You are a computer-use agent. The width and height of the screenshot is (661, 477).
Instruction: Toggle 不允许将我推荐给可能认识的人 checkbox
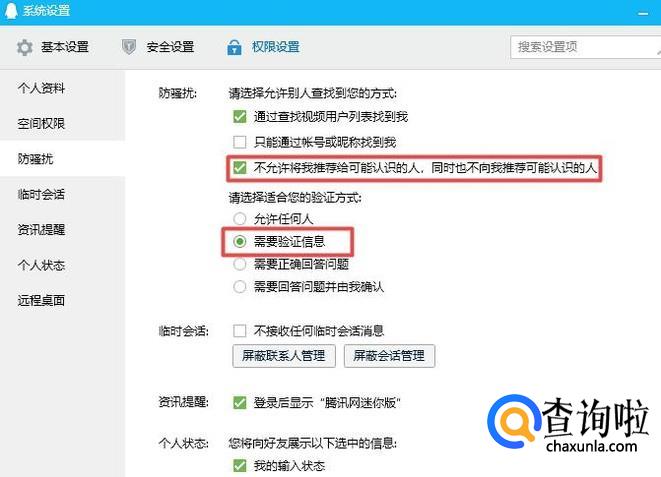(240, 168)
